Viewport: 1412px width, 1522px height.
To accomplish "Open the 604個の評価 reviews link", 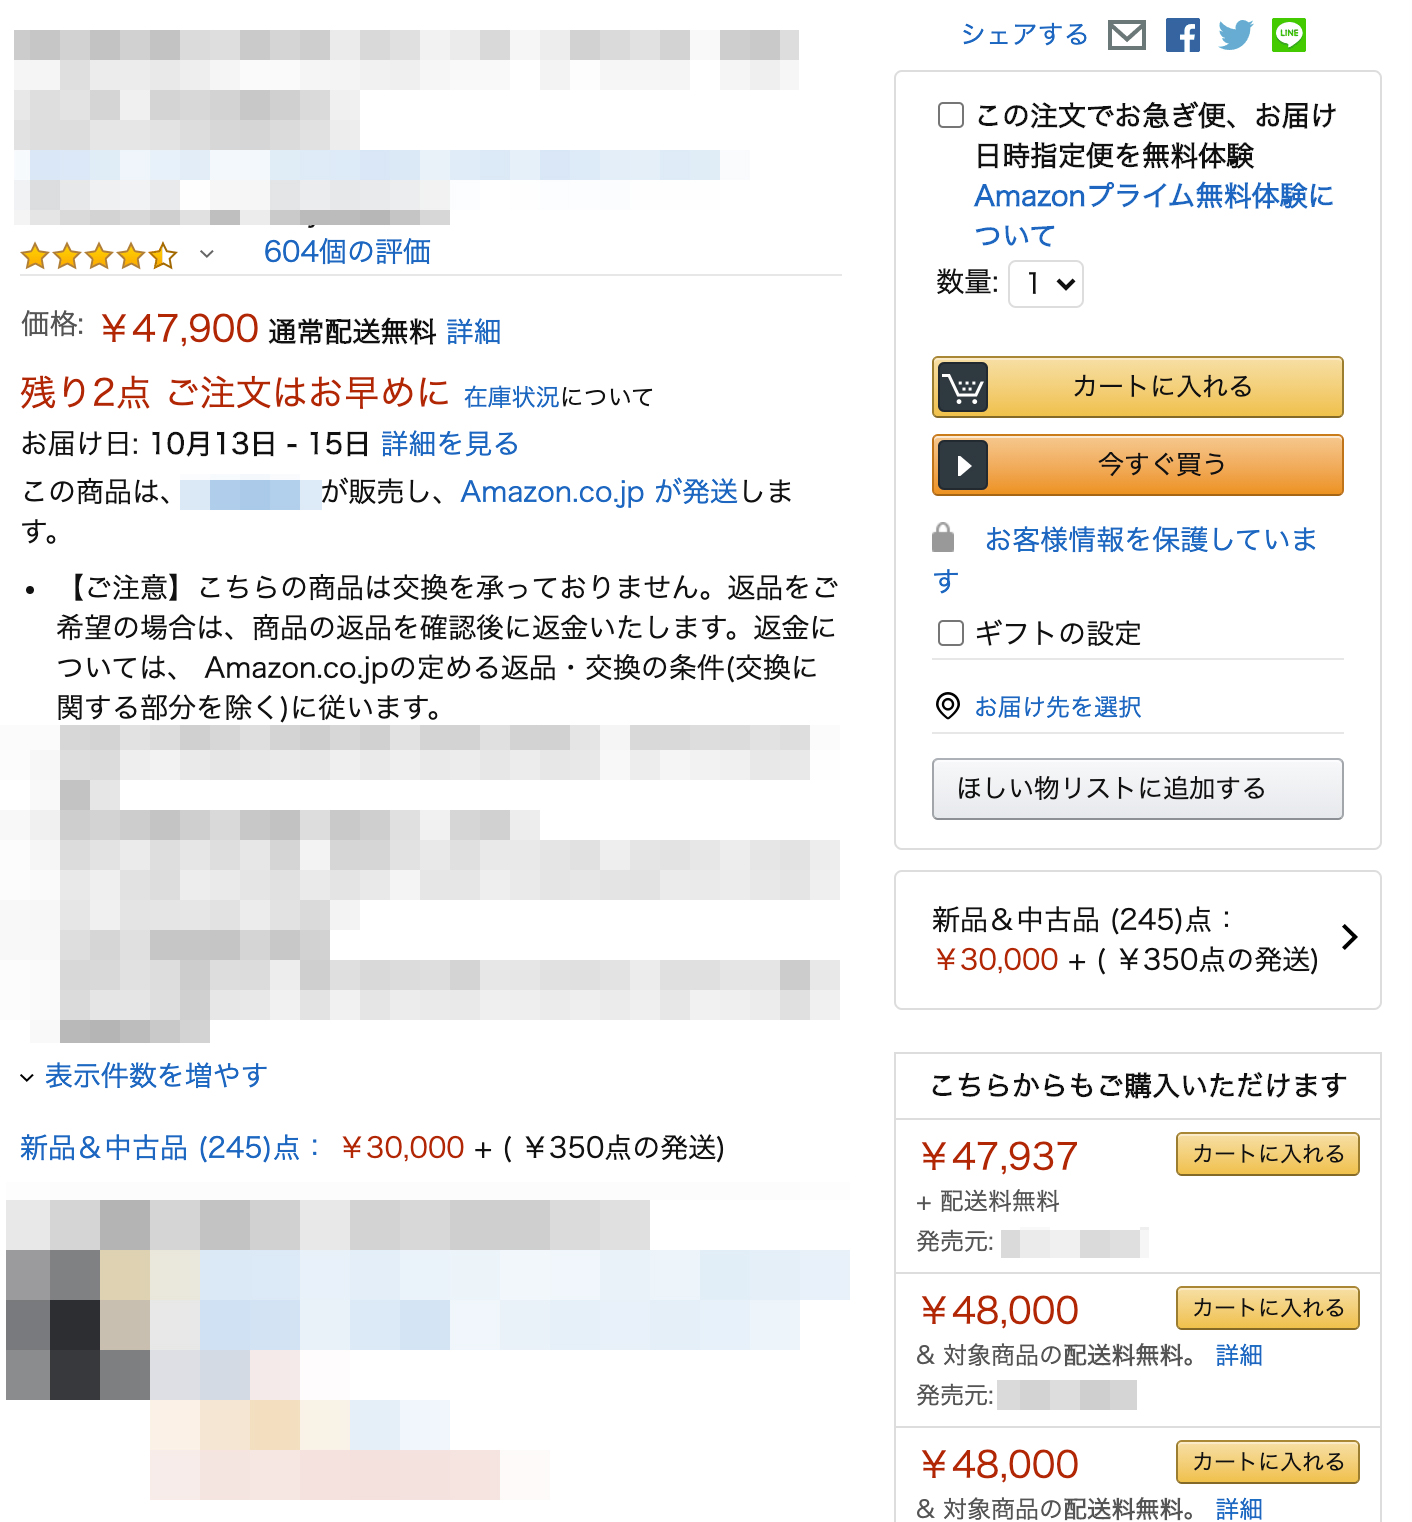I will tap(347, 252).
